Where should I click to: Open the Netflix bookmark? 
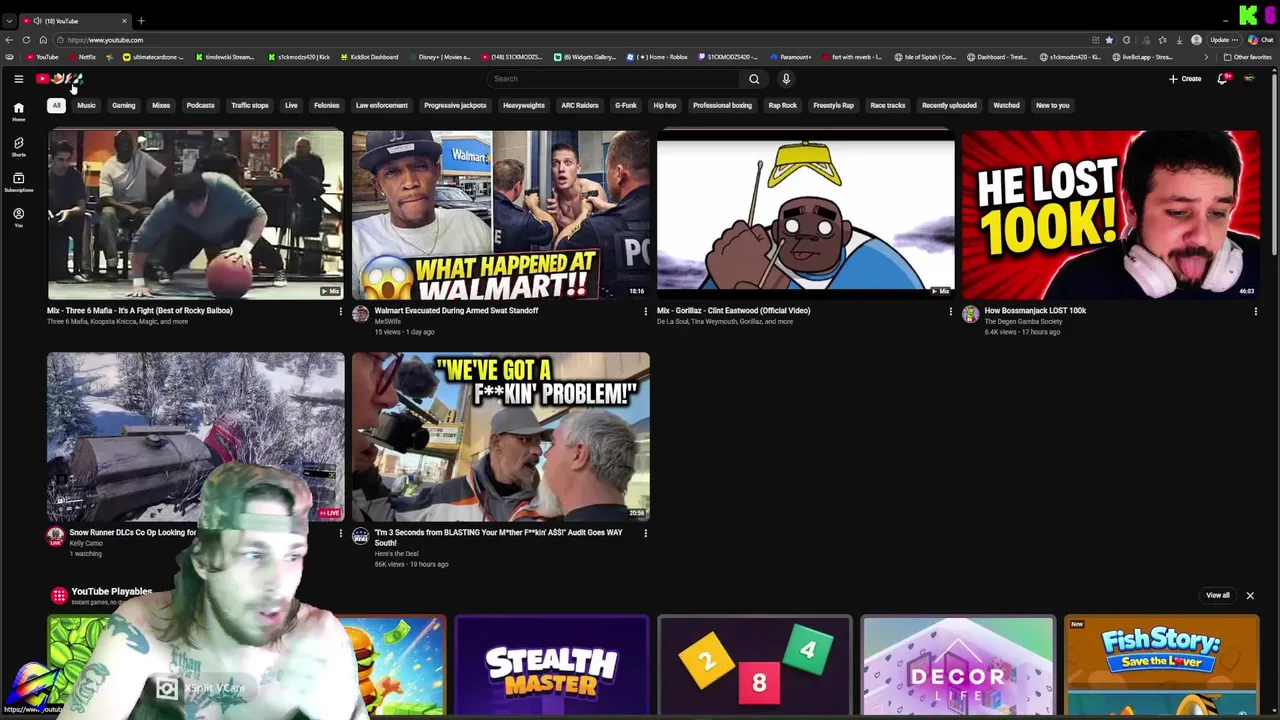(x=83, y=57)
